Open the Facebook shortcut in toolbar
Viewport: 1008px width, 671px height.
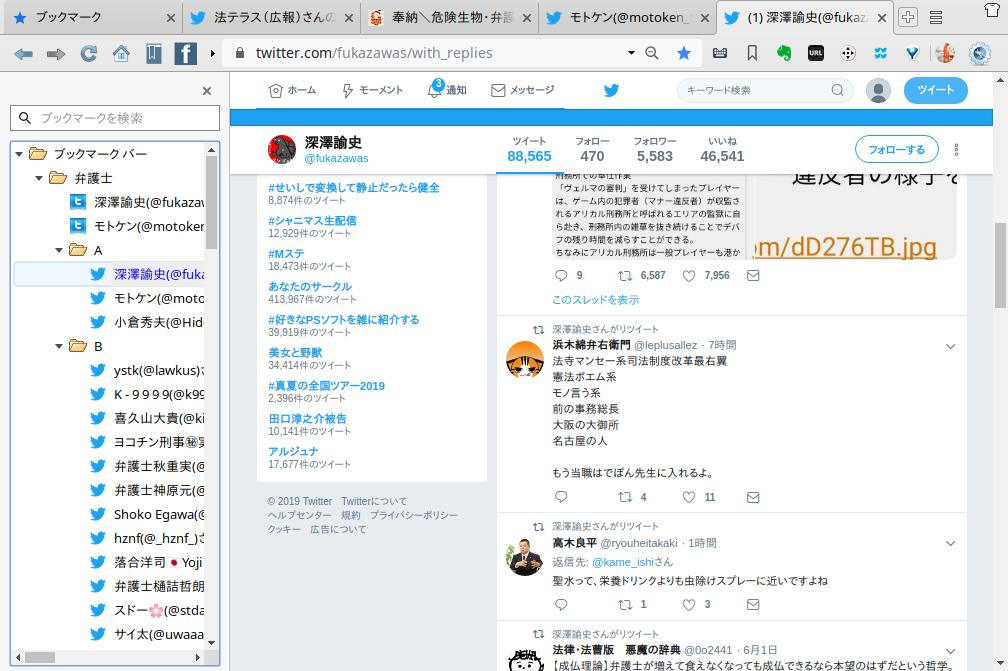[185, 53]
